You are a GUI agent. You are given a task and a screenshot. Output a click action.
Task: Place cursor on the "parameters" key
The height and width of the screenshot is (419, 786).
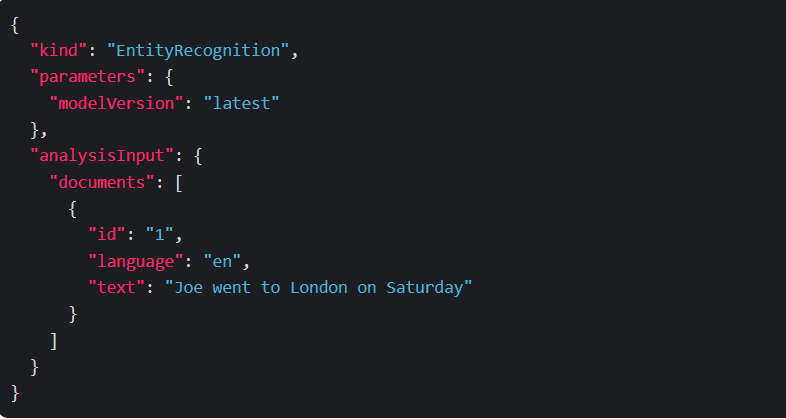point(83,76)
